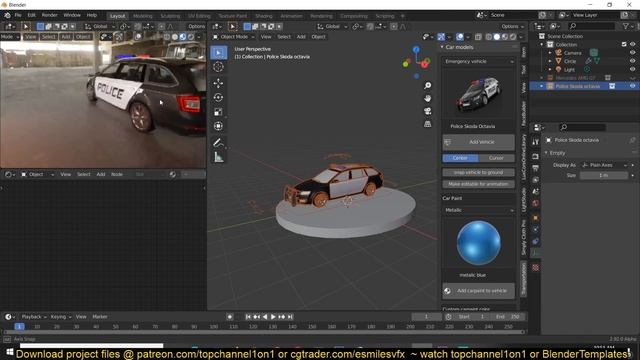This screenshot has height=360, width=640.
Task: Click Add carpaint to vehicle button
Action: coord(478,291)
